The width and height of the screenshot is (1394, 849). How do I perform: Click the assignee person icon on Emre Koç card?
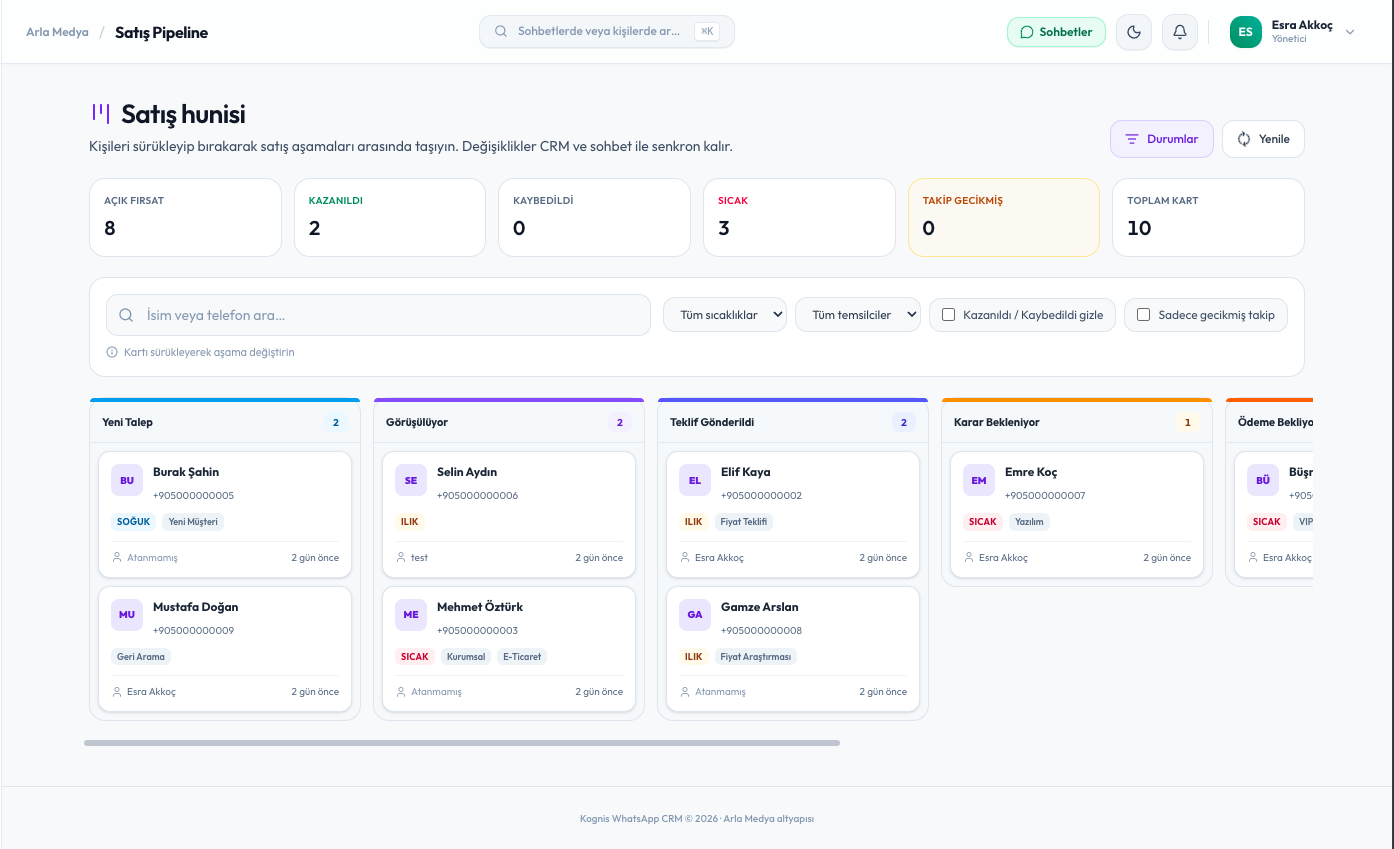coord(969,558)
